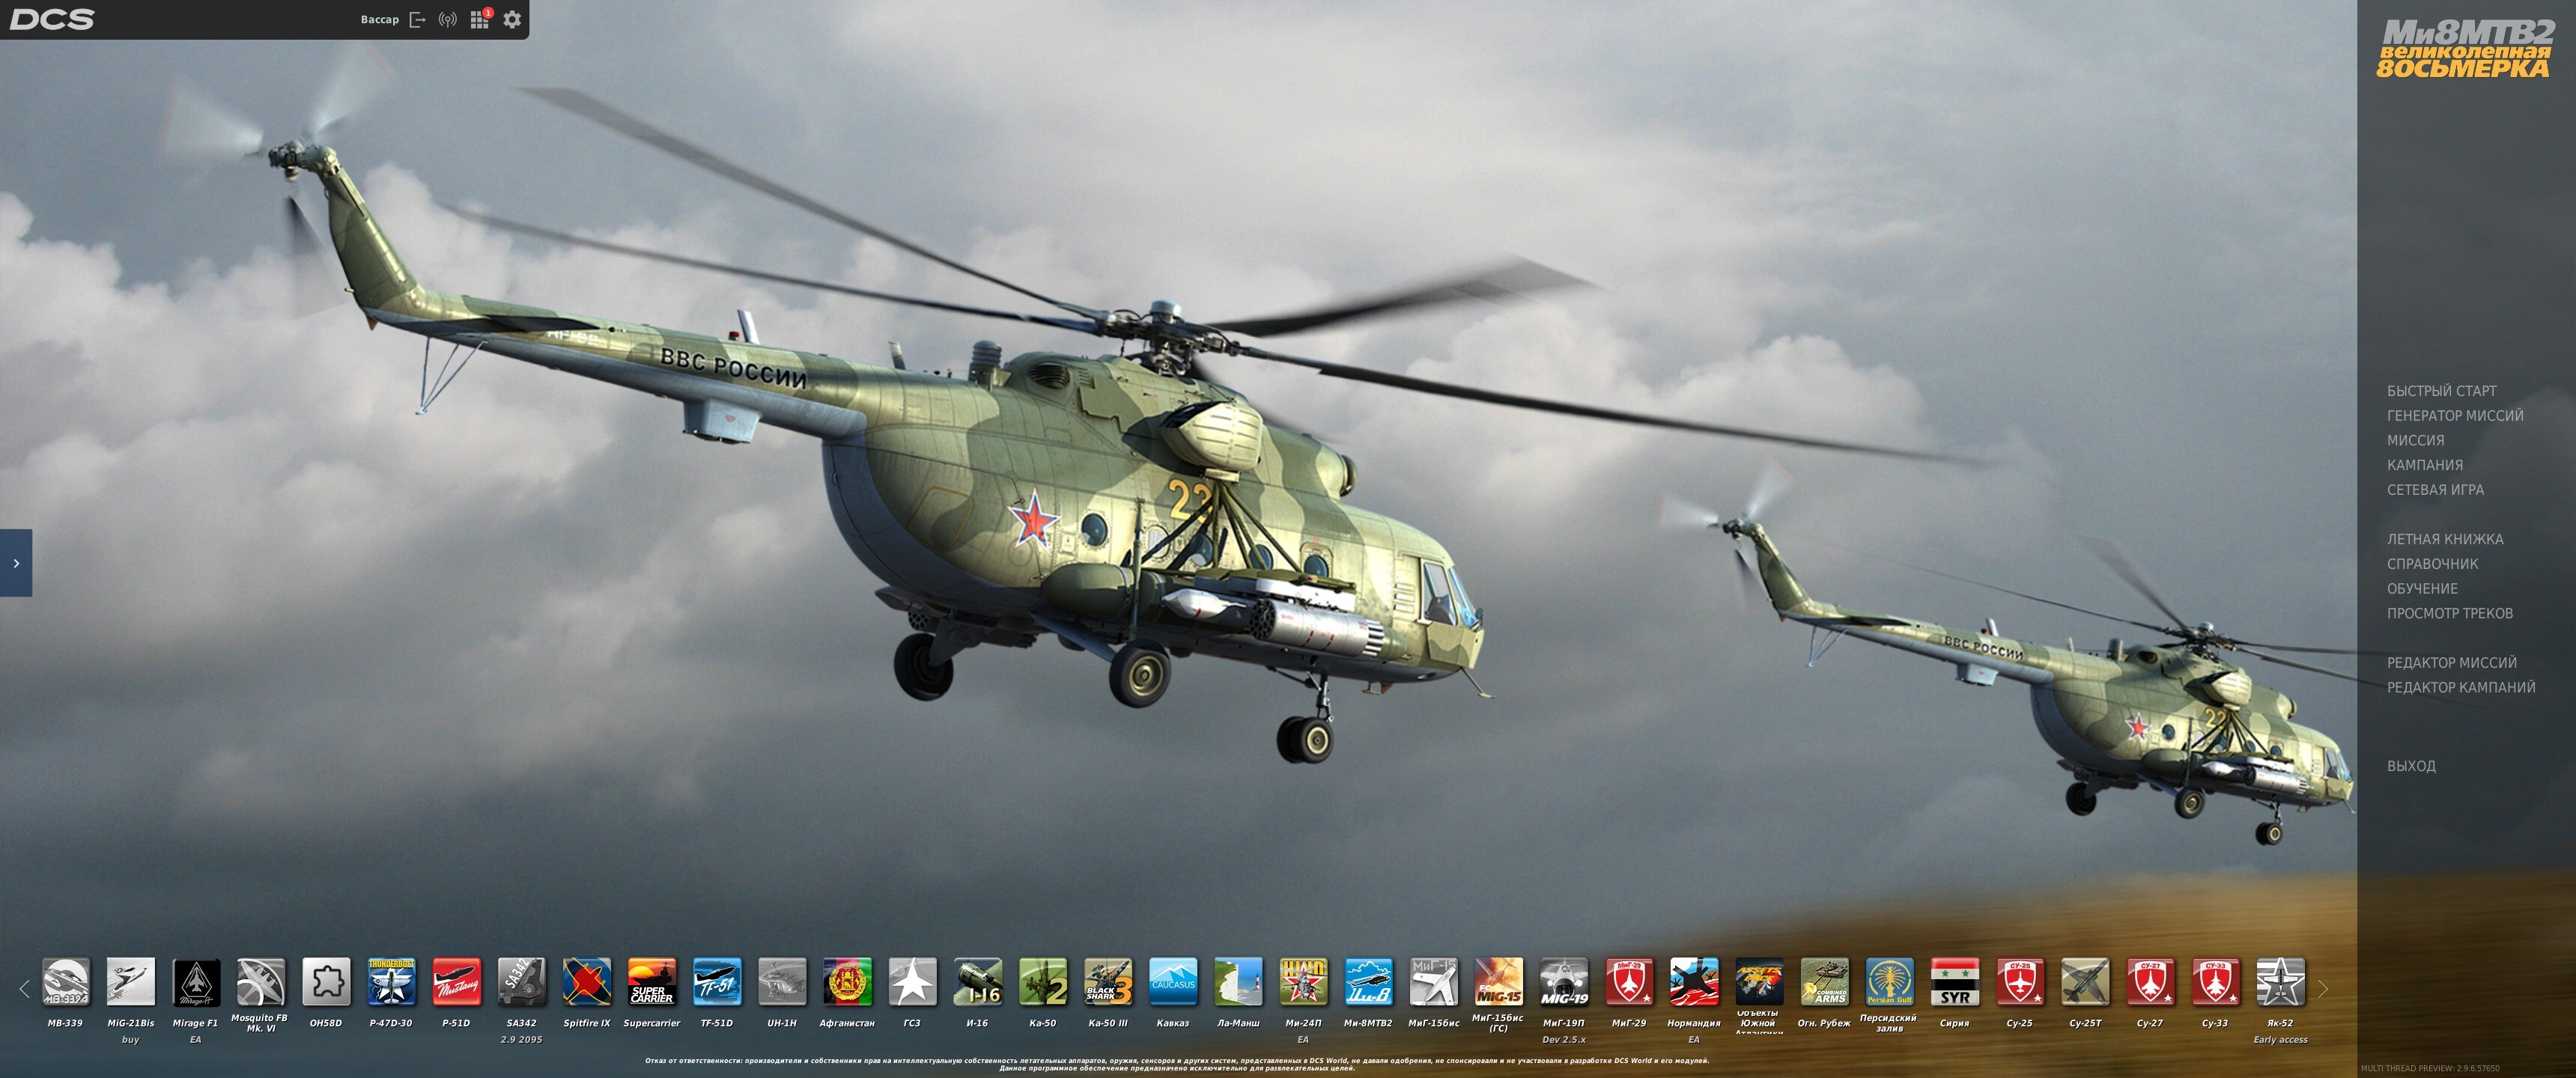
Task: Open ОБУЧЕНИЕ training section
Action: tap(2422, 589)
